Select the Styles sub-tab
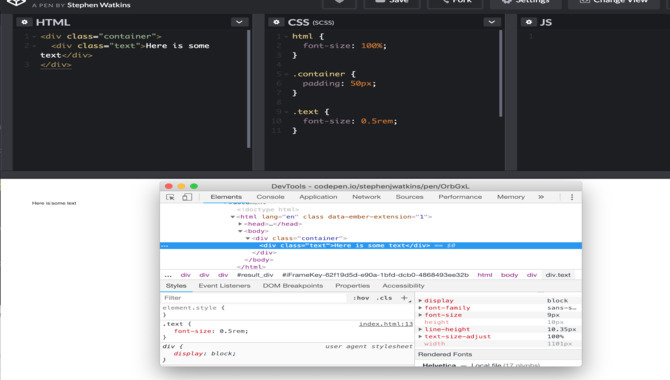670x380 pixels. coord(176,286)
